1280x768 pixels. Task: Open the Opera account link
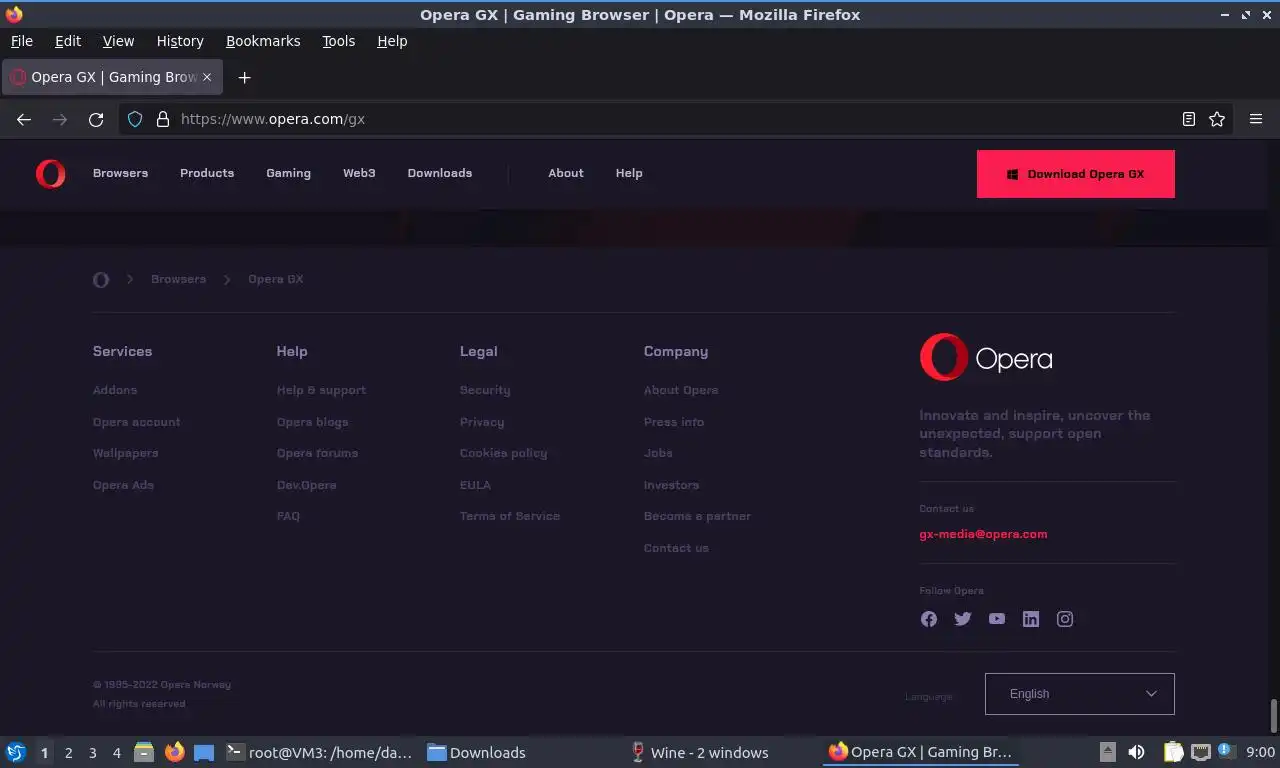pos(137,422)
